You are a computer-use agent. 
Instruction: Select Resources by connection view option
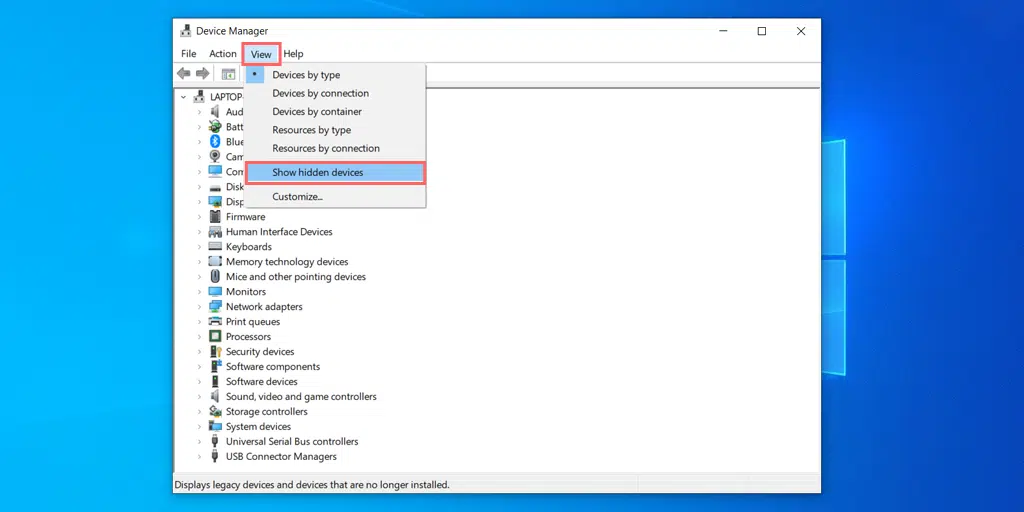[x=335, y=148]
